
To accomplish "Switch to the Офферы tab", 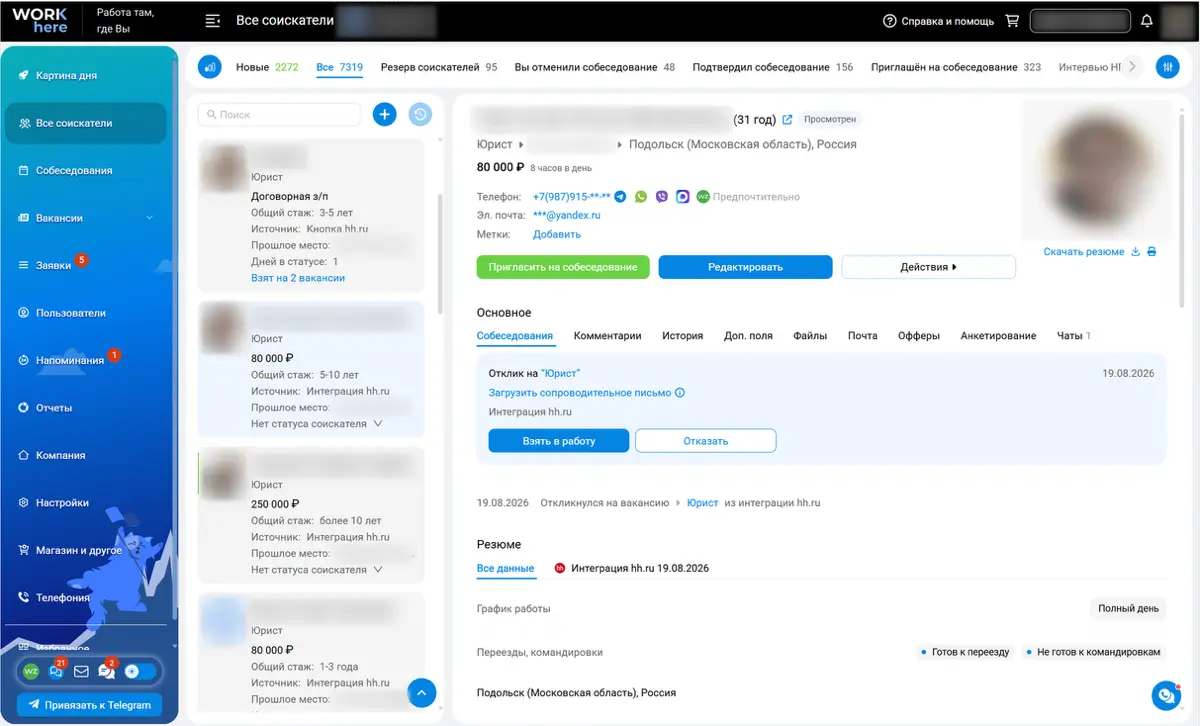I will point(919,336).
